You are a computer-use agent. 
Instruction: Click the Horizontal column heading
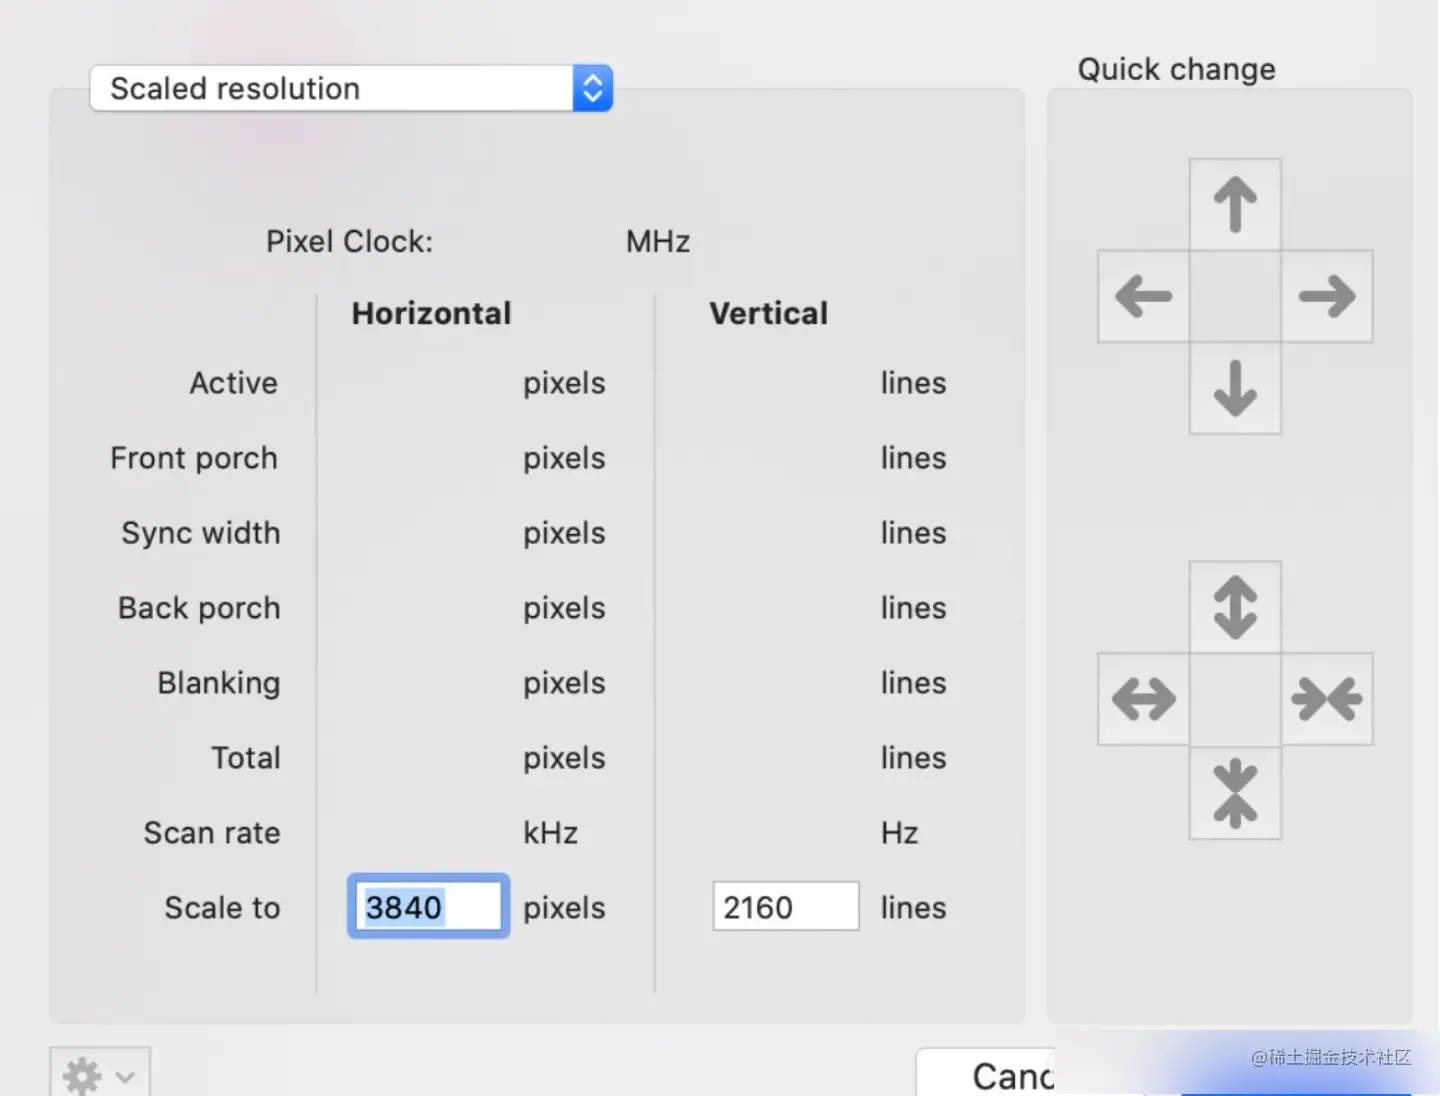(x=431, y=314)
